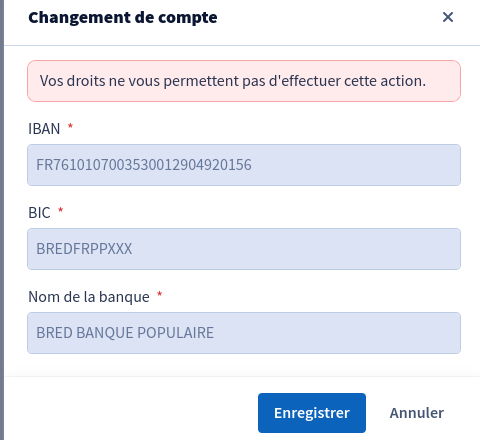Click the asterisk after Nom de la banque
480x440 pixels.
160,294
